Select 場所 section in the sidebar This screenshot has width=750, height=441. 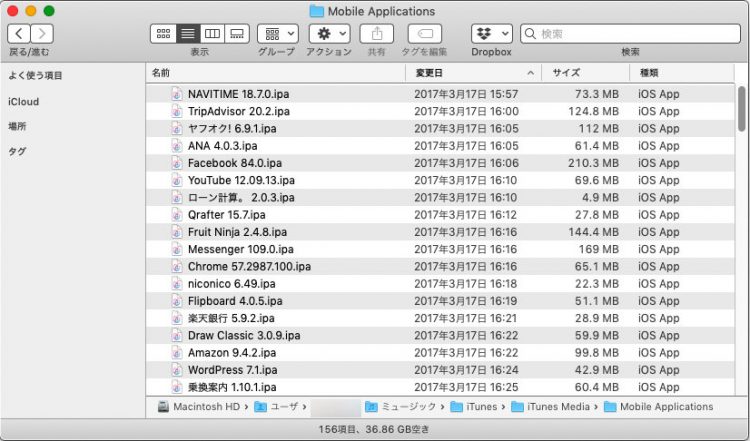[17, 126]
